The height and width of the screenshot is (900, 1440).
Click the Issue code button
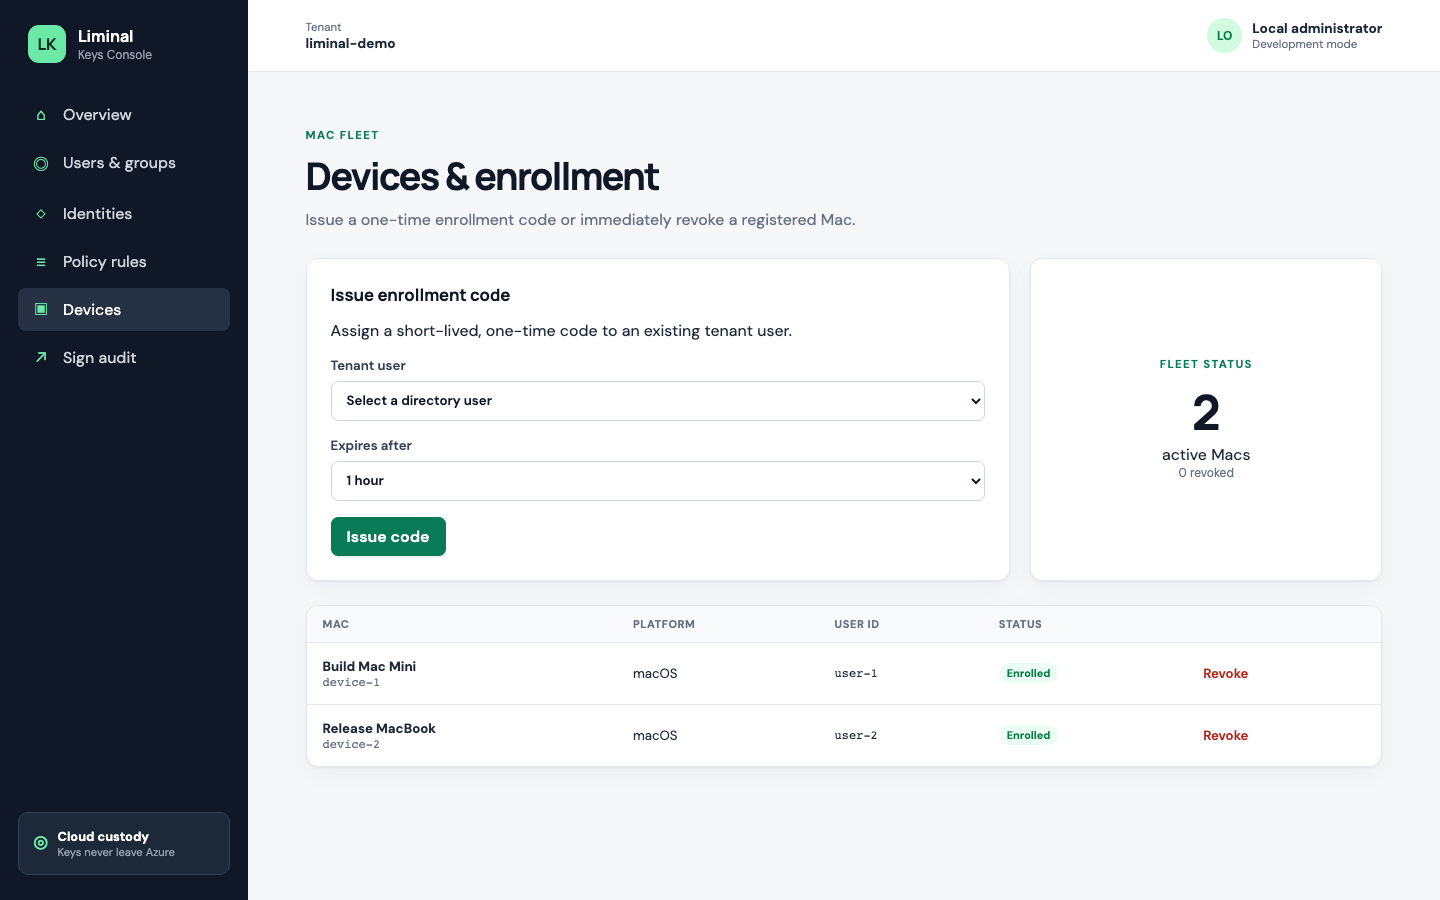(388, 537)
